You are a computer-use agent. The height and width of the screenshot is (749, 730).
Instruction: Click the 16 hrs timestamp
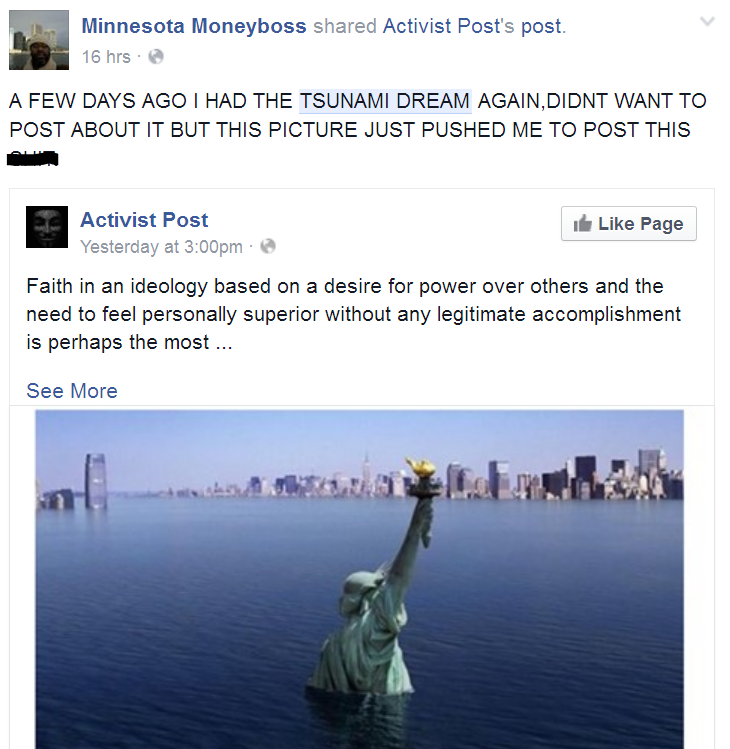click(x=106, y=57)
